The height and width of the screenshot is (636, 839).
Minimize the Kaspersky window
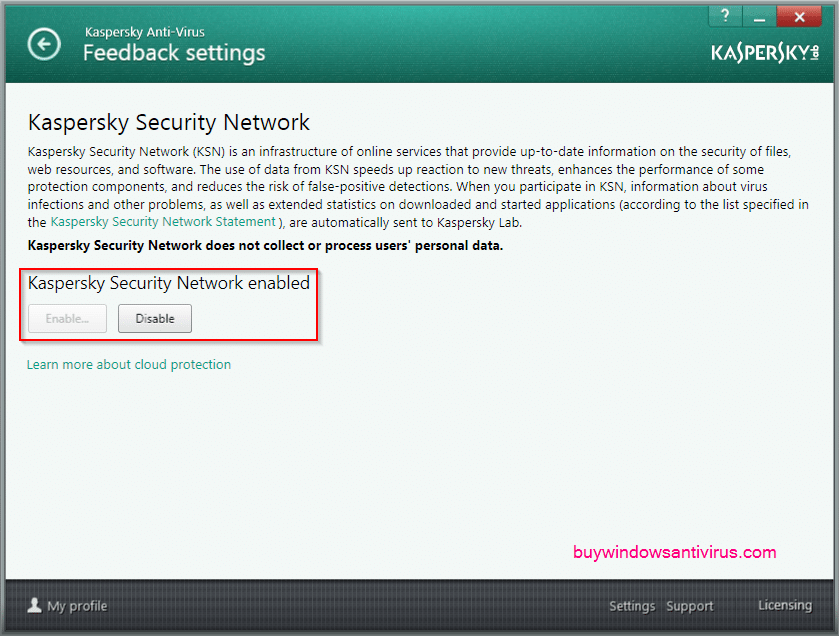tap(759, 16)
